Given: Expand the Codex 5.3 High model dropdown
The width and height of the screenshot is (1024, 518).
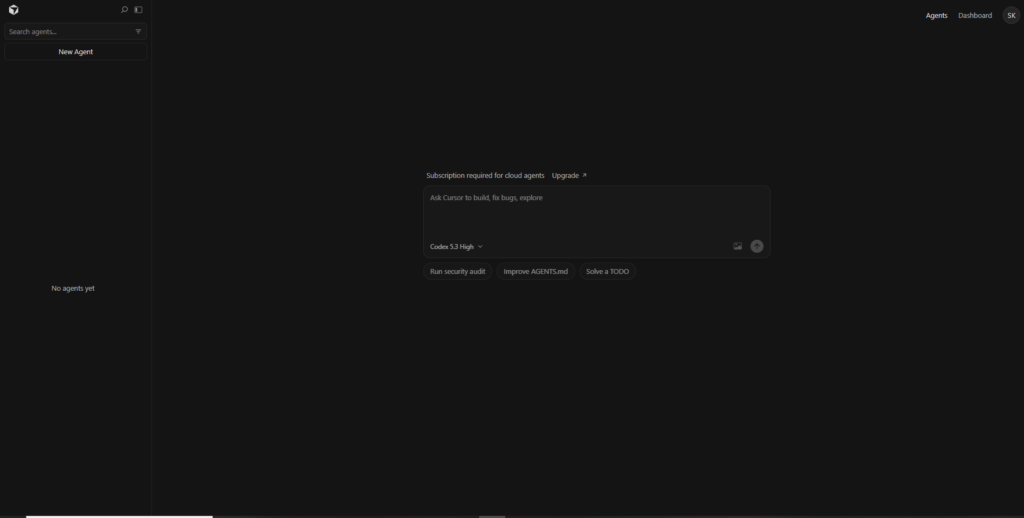Looking at the screenshot, I should [452, 246].
